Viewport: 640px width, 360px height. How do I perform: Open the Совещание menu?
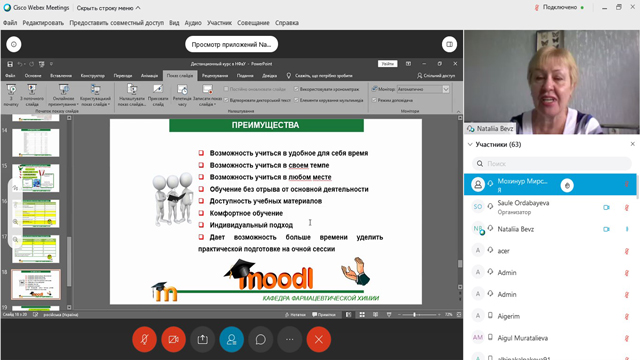pyautogui.click(x=253, y=23)
